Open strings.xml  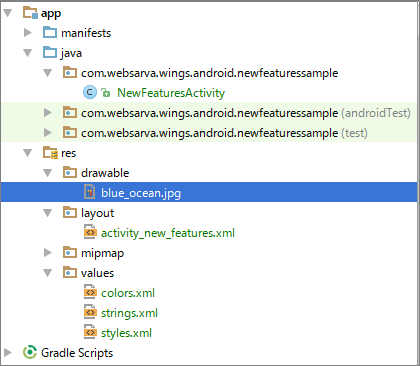coord(129,313)
